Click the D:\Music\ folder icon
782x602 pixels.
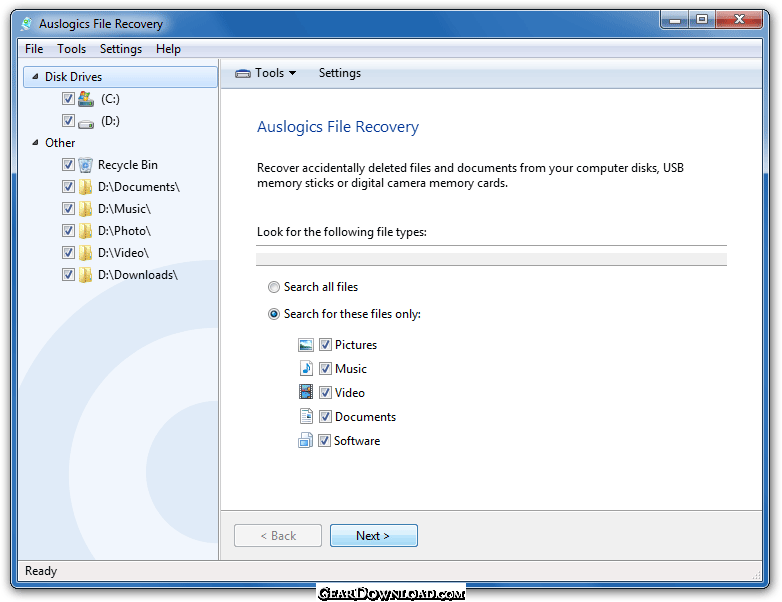tap(86, 209)
